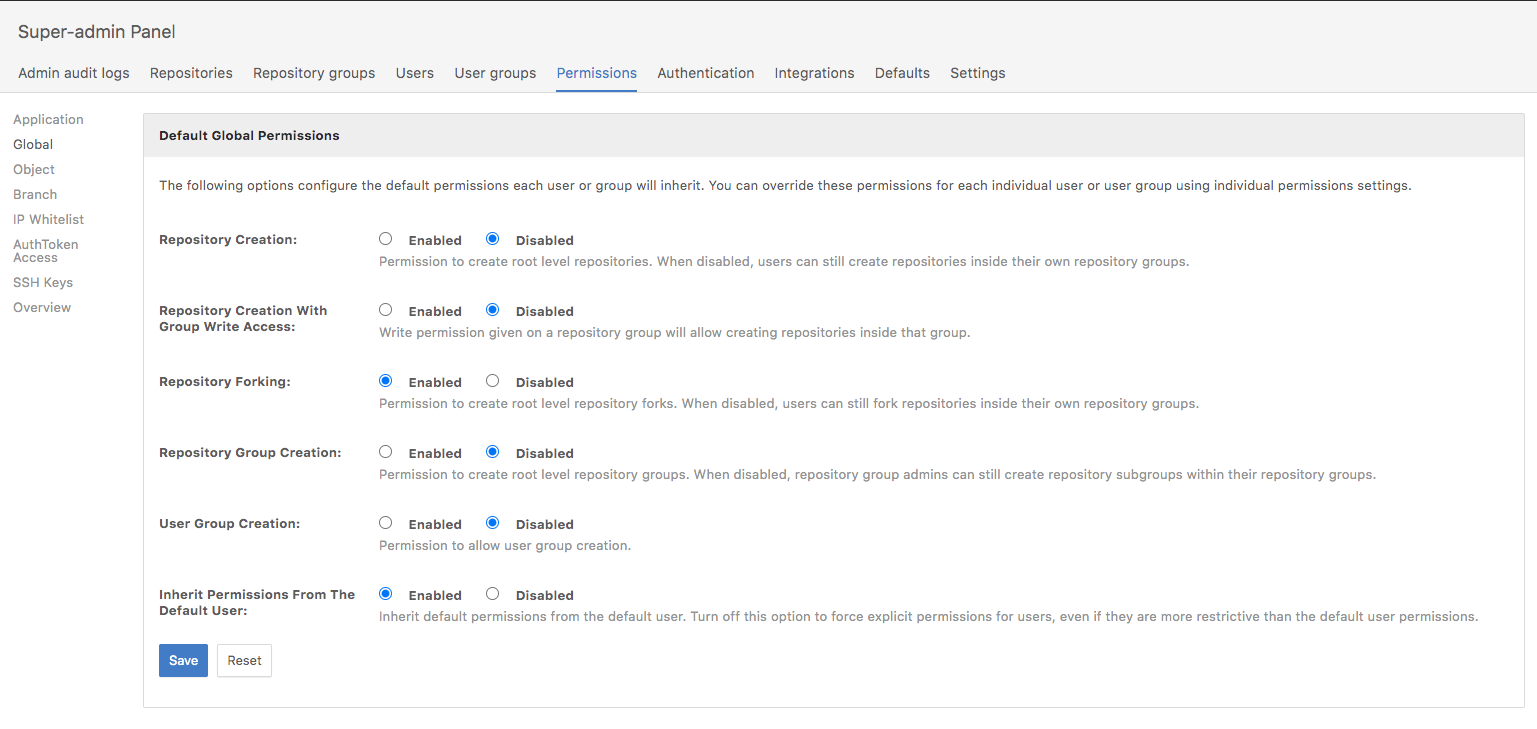
Task: Enable User Group Creation option
Action: (x=386, y=523)
